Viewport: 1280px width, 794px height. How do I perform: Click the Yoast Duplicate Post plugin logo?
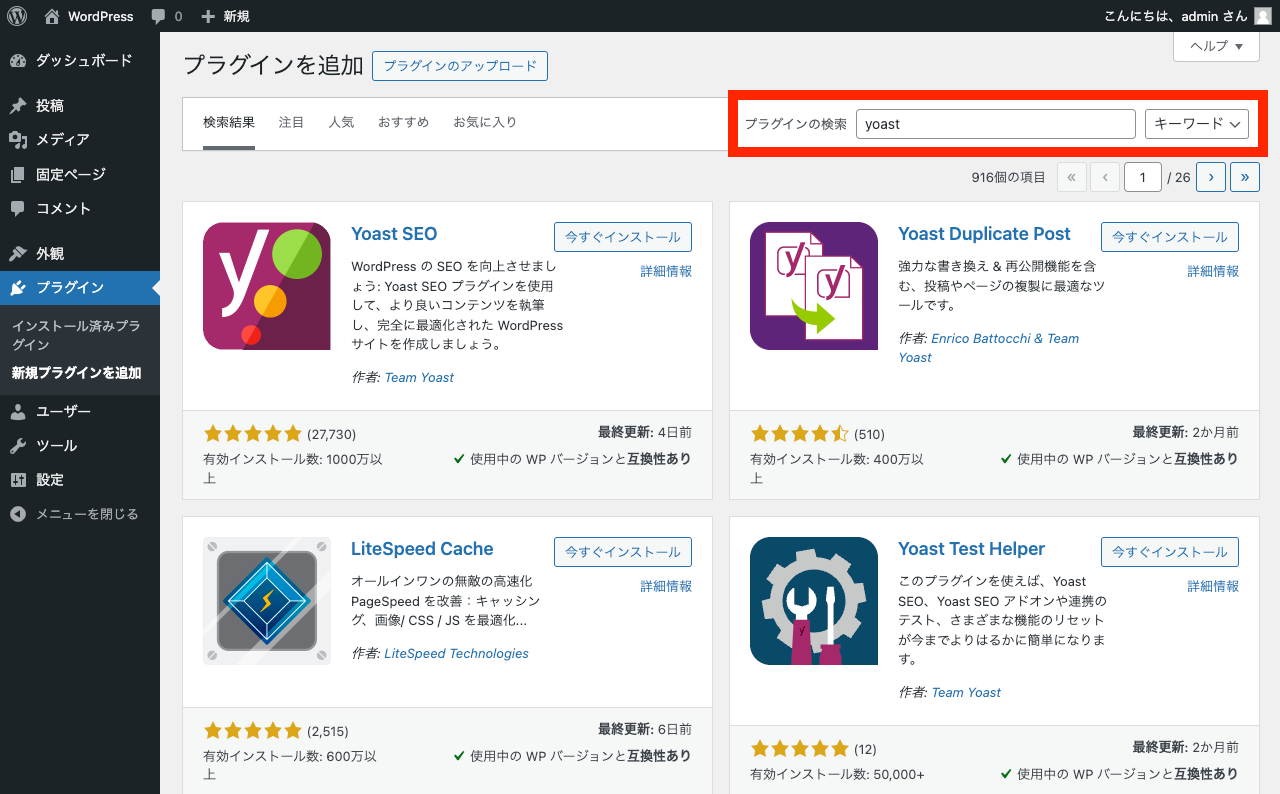(x=814, y=286)
